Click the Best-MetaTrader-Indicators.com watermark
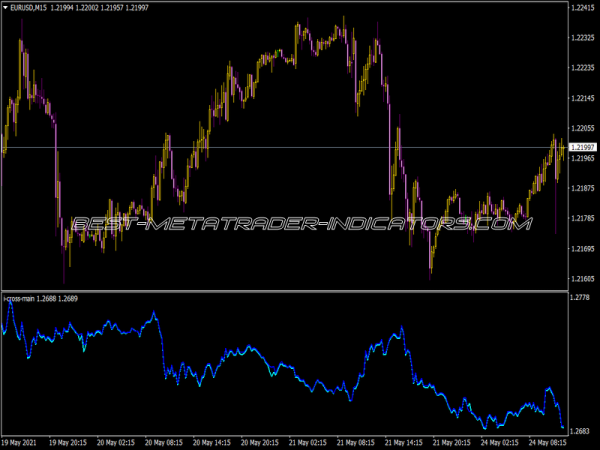This screenshot has height=450, width=600. (x=300, y=224)
